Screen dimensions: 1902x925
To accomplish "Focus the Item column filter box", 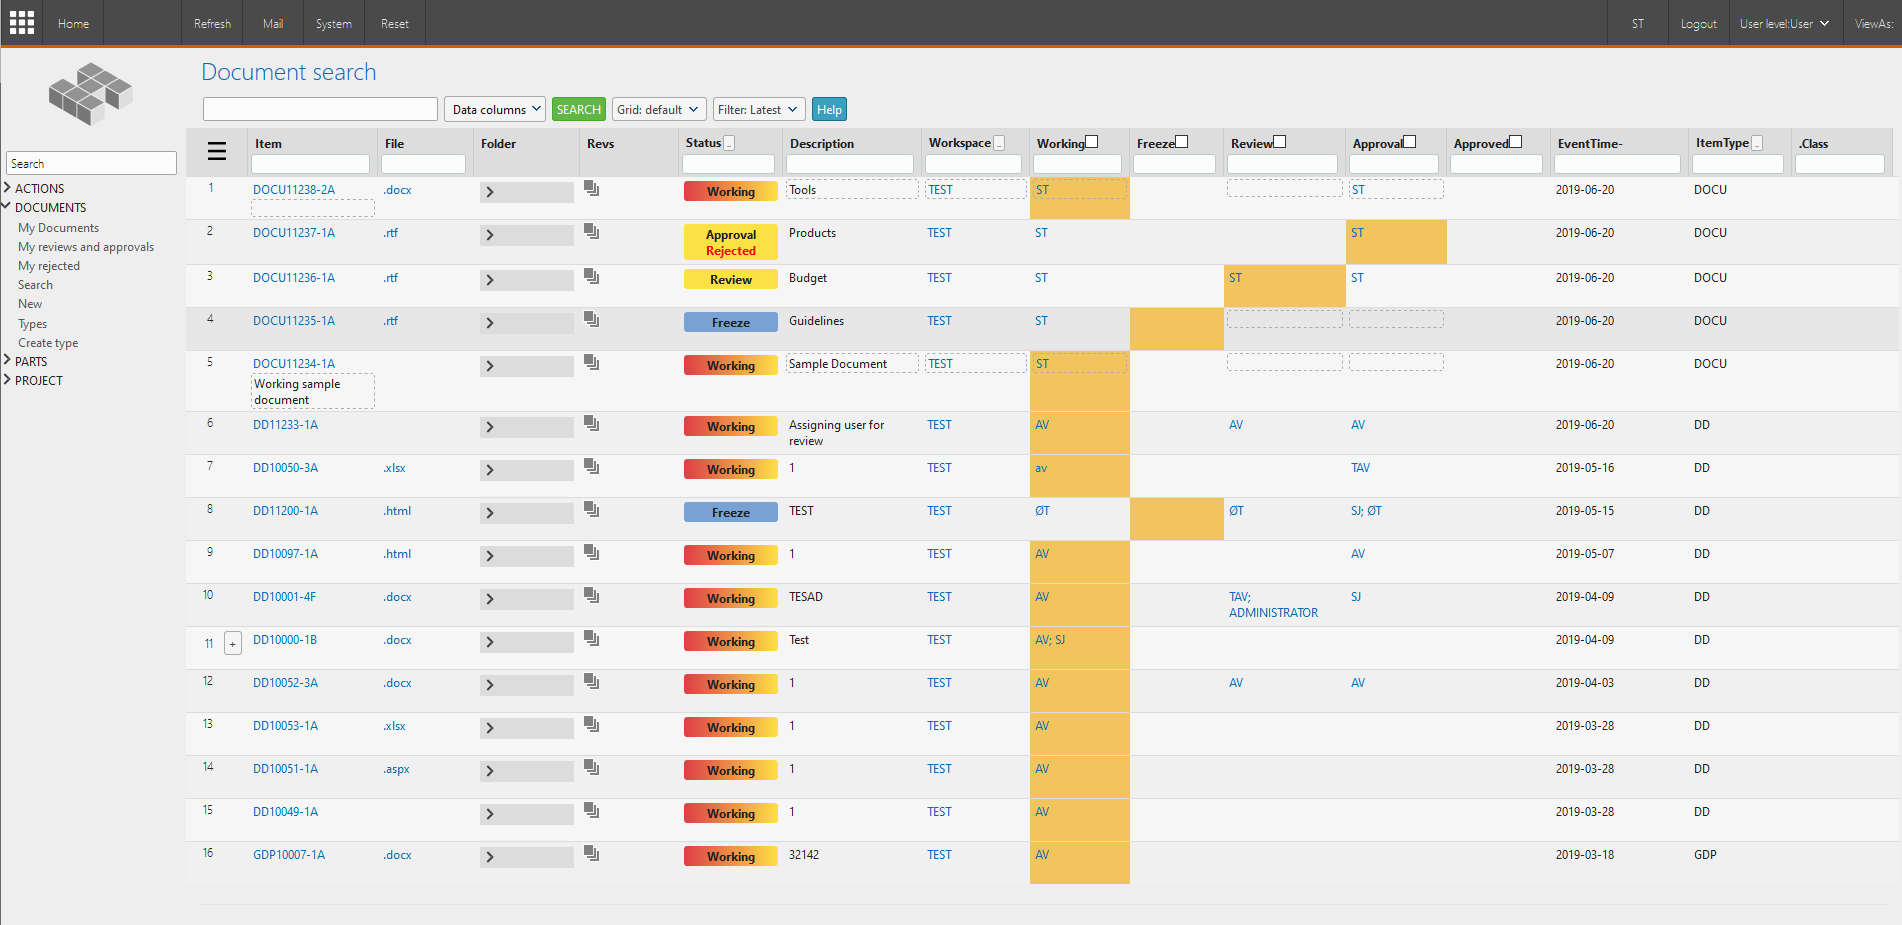I will (310, 164).
